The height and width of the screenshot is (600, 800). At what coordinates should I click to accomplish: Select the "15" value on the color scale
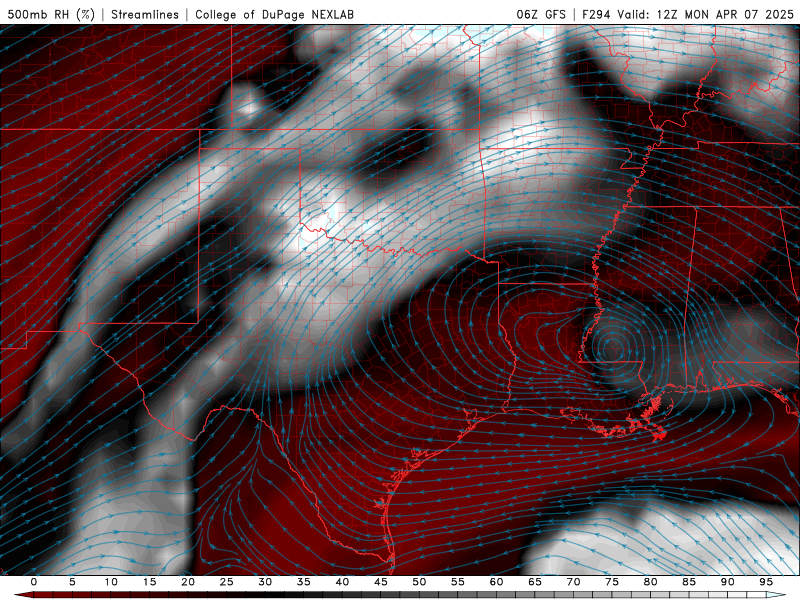coord(149,582)
